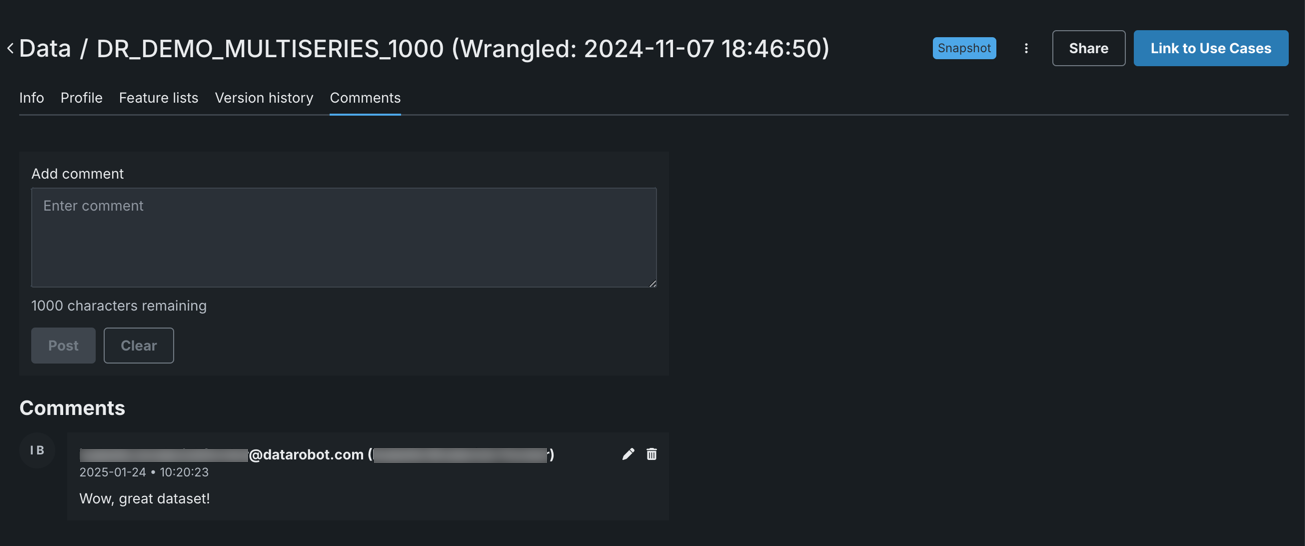
Task: Focus the Enter comment text field
Action: click(344, 238)
